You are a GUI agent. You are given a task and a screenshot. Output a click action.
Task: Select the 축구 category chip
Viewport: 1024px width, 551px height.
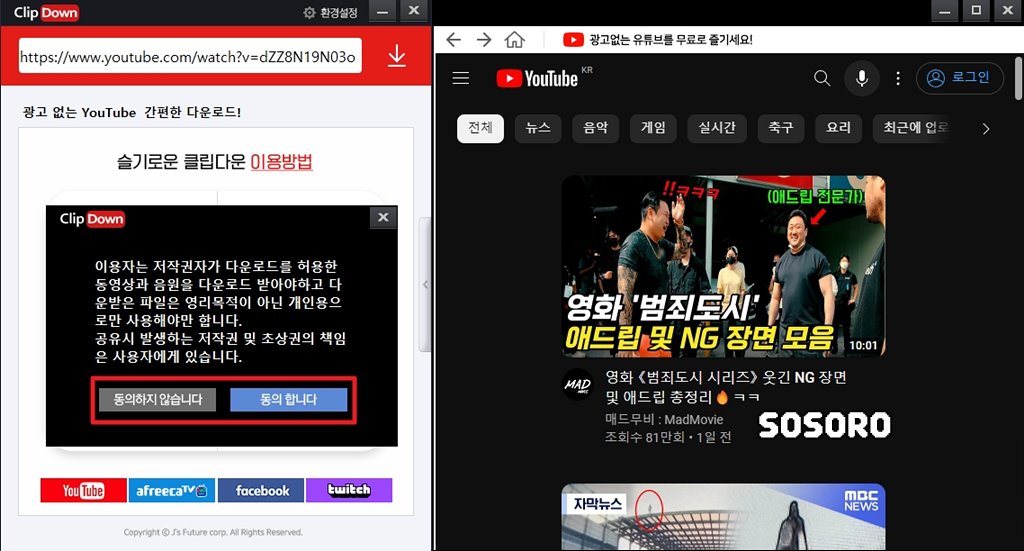click(x=780, y=128)
